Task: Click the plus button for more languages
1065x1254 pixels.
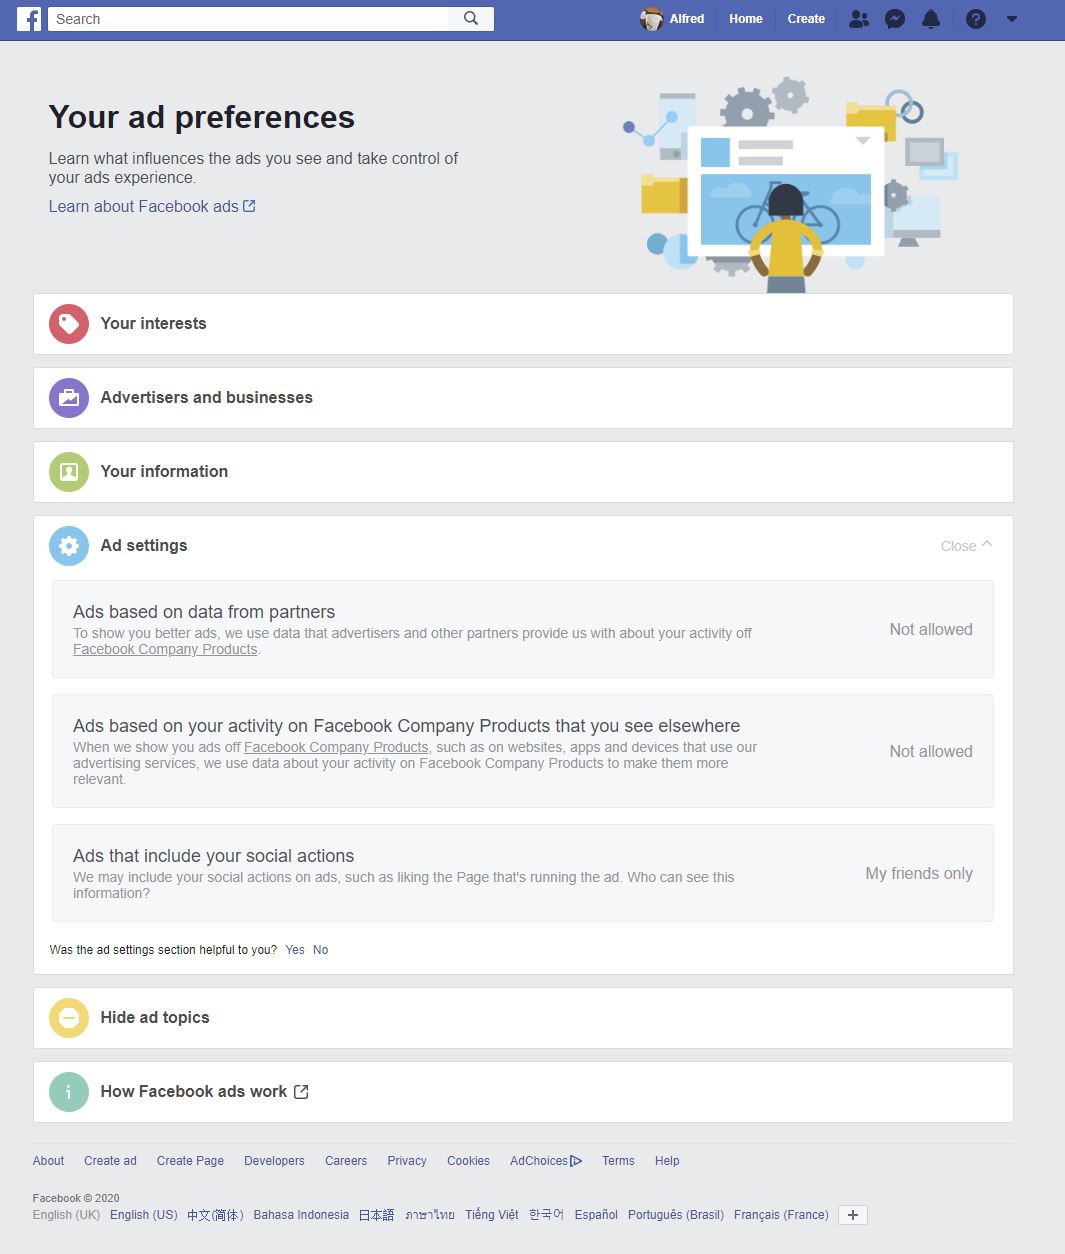Action: [x=852, y=1215]
